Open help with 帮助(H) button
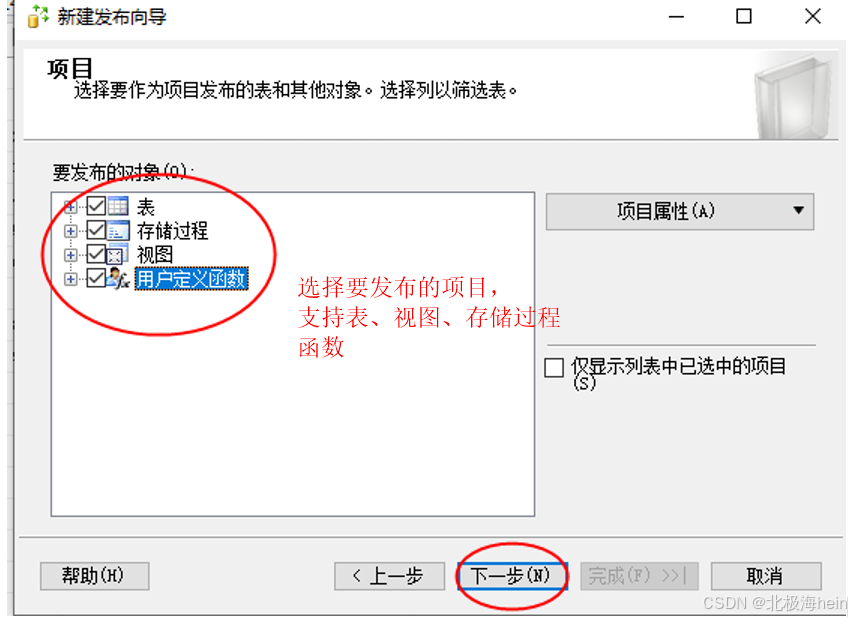851x618 pixels. (x=94, y=576)
